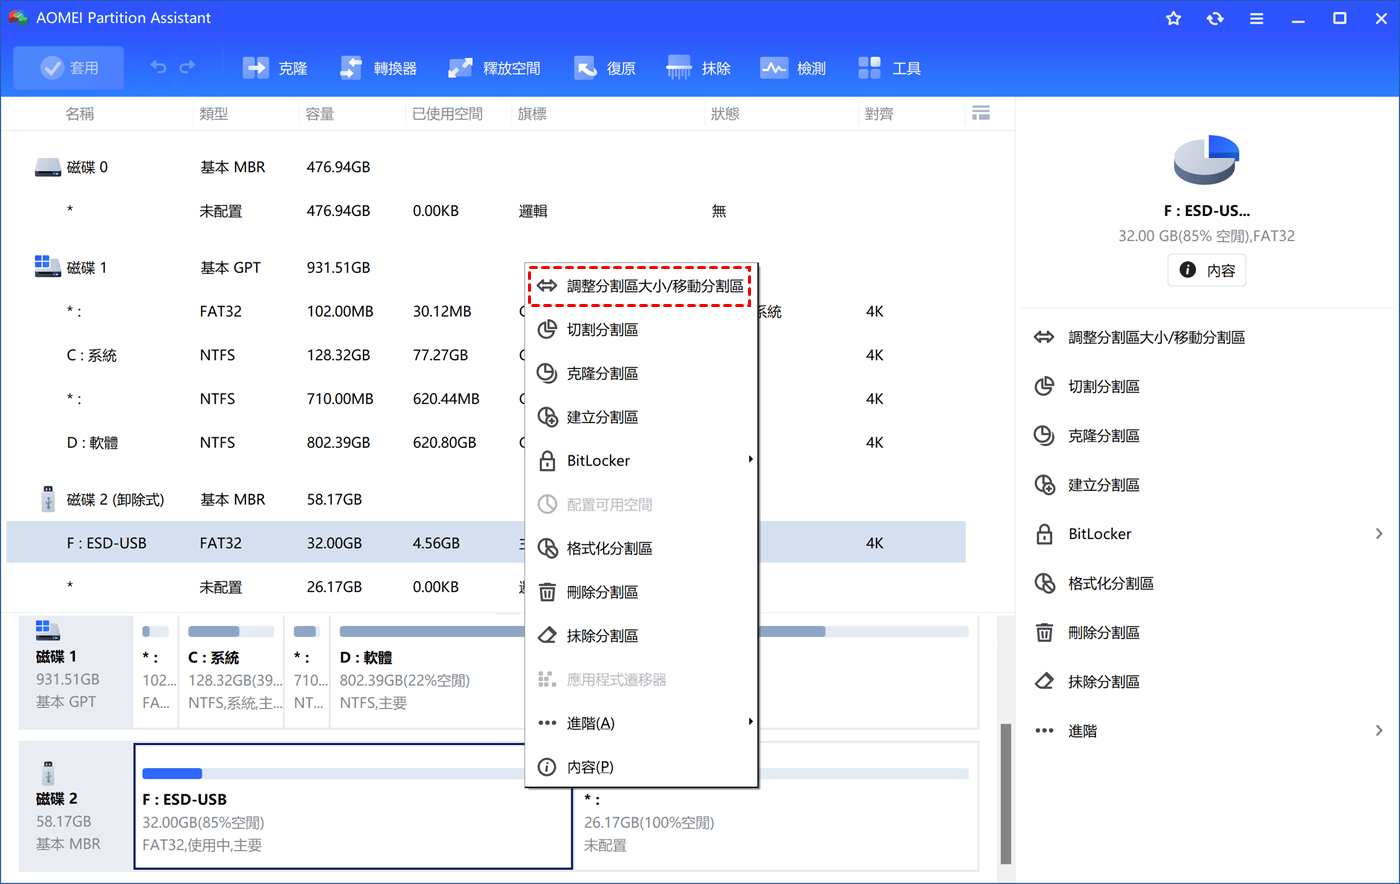Open the 檢測 (Test) toolbar item
Viewport: 1400px width, 884px height.
[x=793, y=68]
